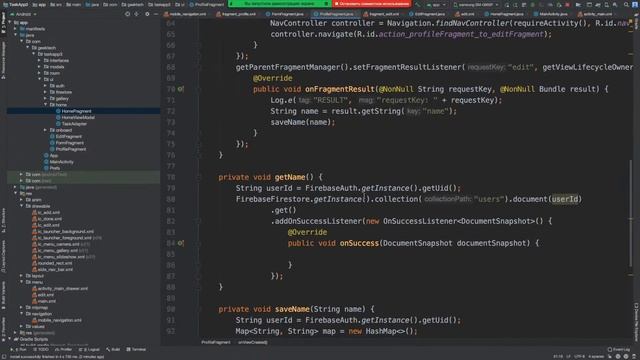Open the Event Log
The image size is (640, 360).
coord(618,349)
